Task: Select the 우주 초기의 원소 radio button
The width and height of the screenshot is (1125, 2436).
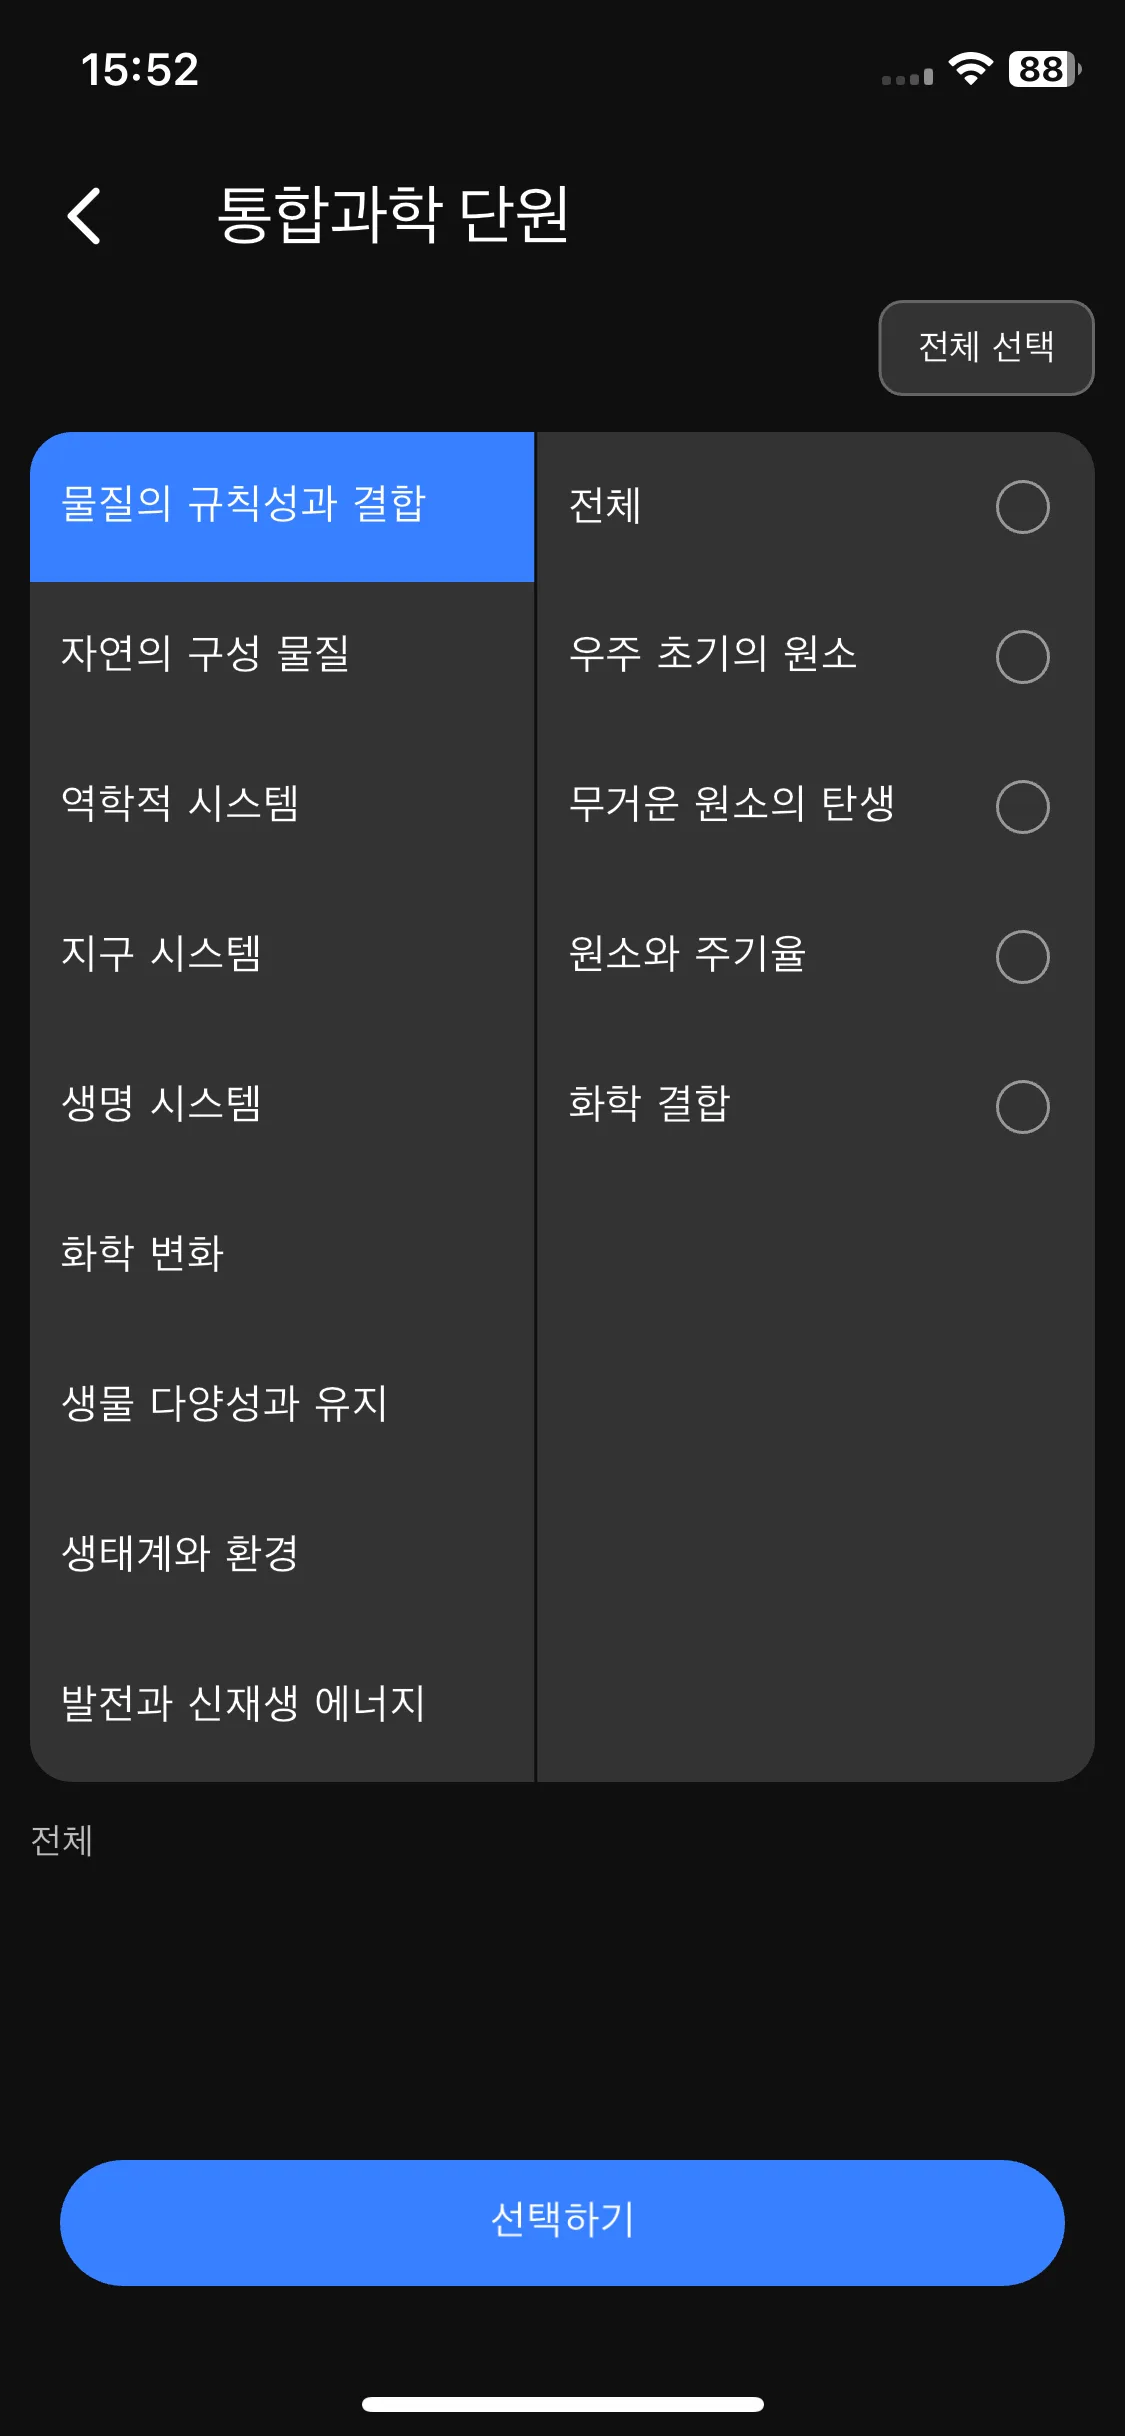Action: (x=1022, y=657)
